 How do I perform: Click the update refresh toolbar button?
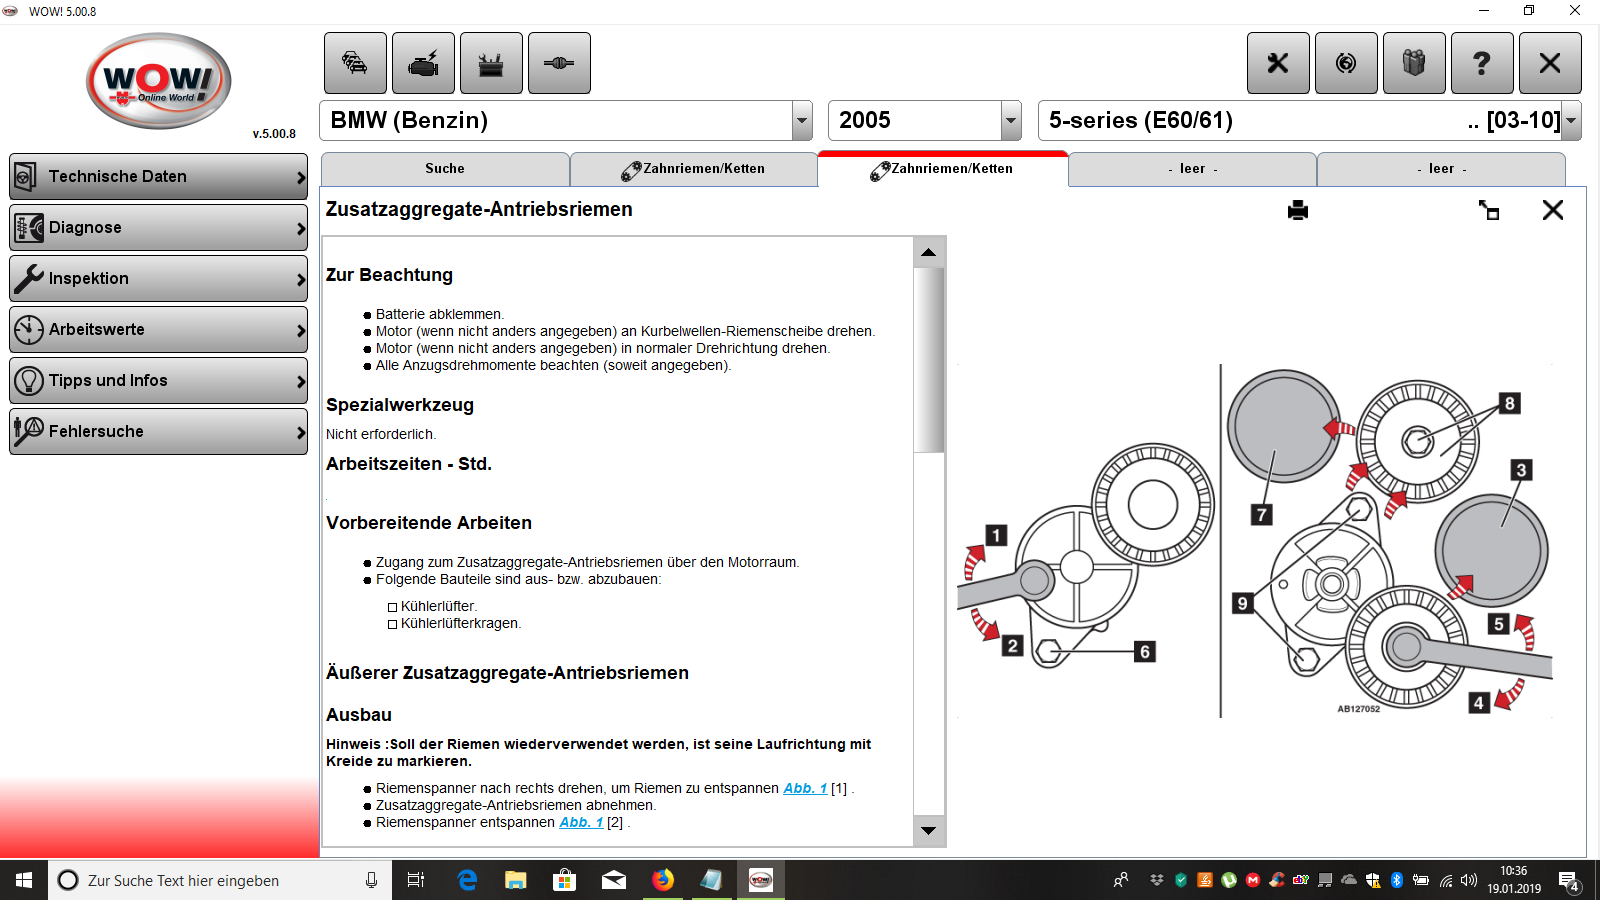click(1346, 63)
